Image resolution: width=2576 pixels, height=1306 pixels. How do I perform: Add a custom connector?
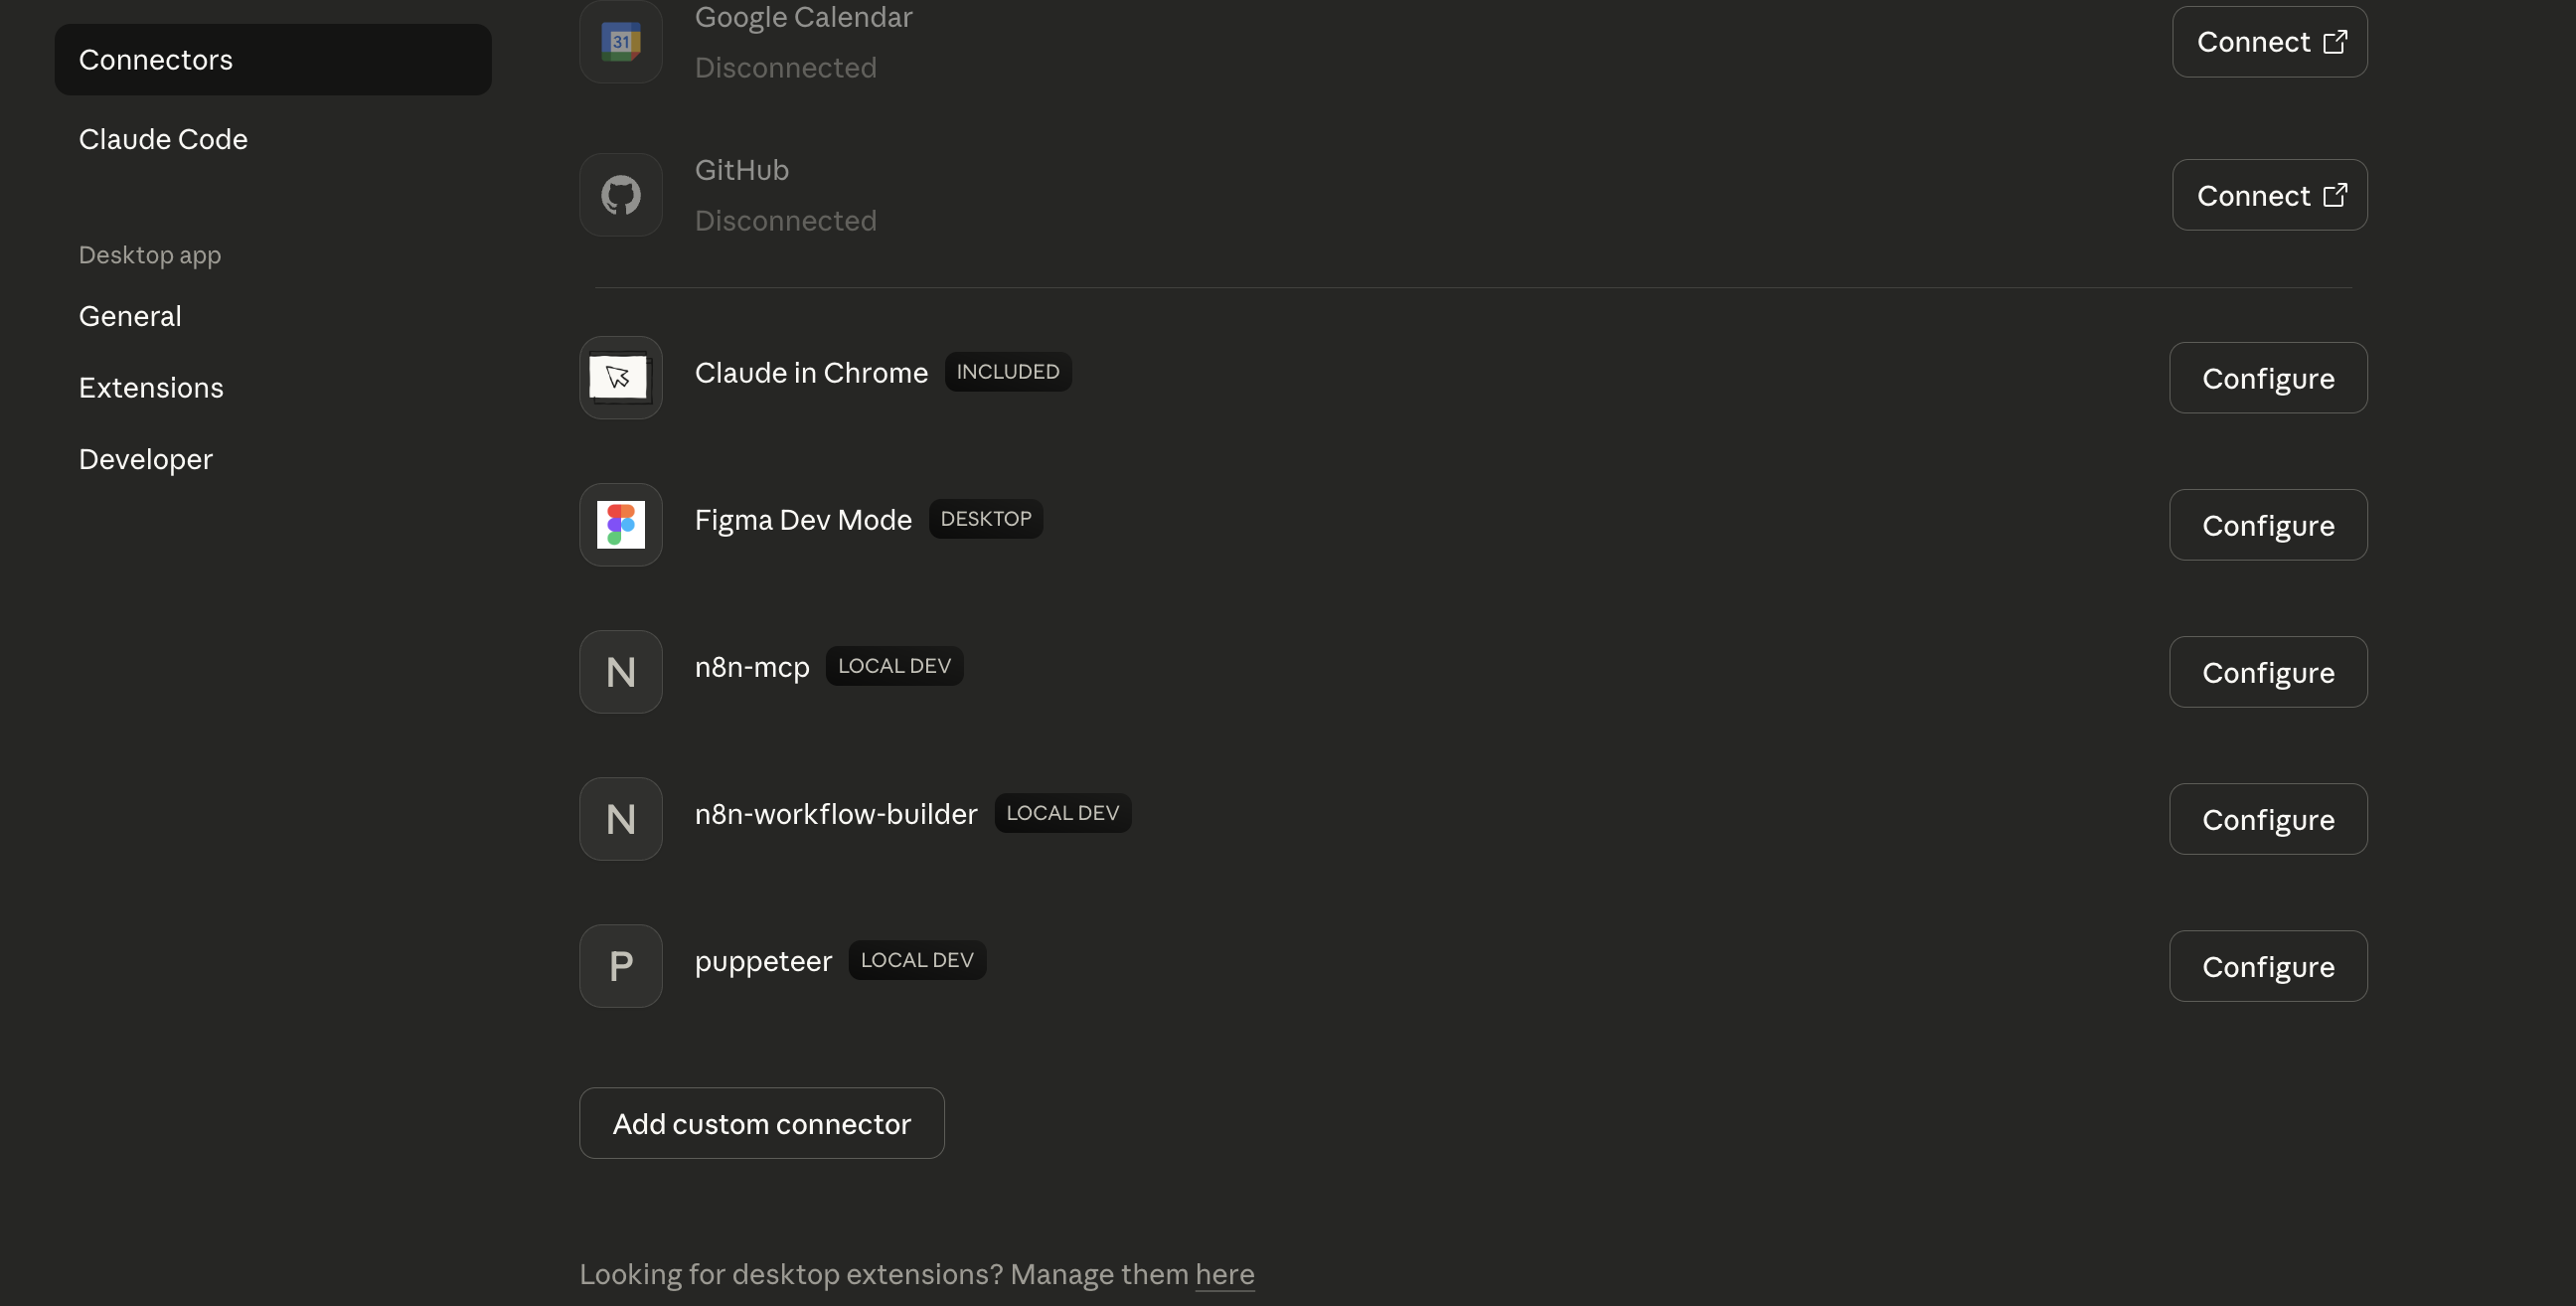761,1123
